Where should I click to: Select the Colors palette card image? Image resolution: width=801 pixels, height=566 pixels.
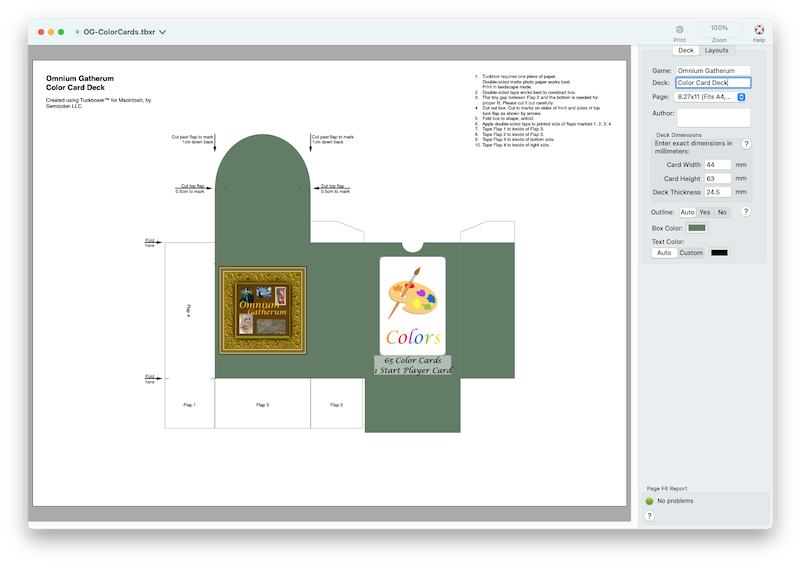[x=413, y=305]
